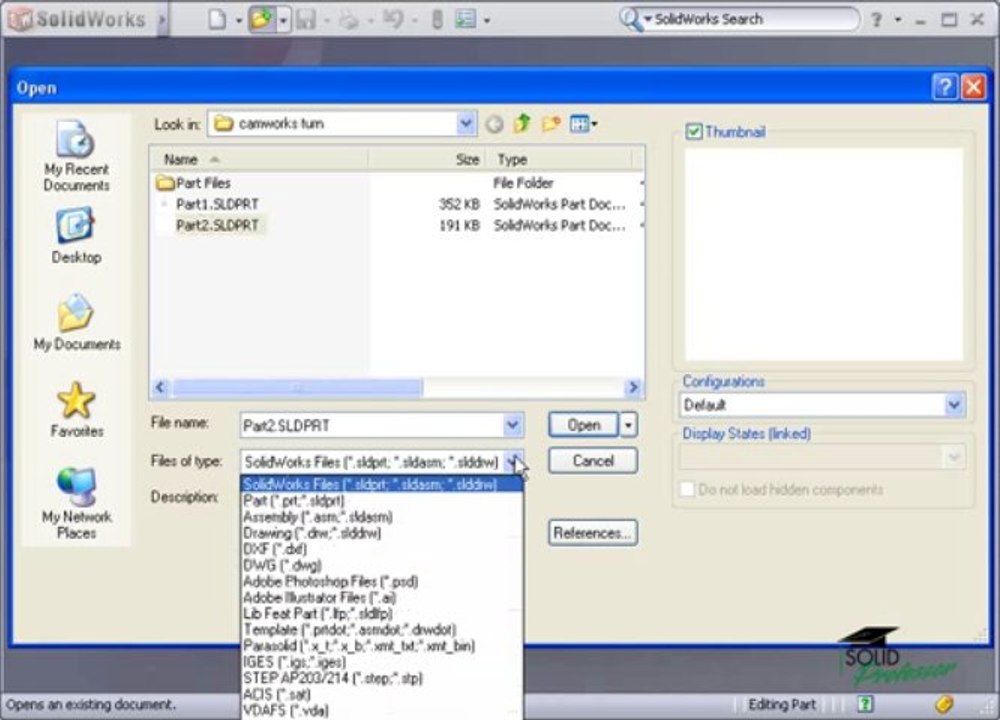Select Part (*.prt;*.sldprt) file type
Image resolution: width=1000 pixels, height=720 pixels.
point(381,501)
